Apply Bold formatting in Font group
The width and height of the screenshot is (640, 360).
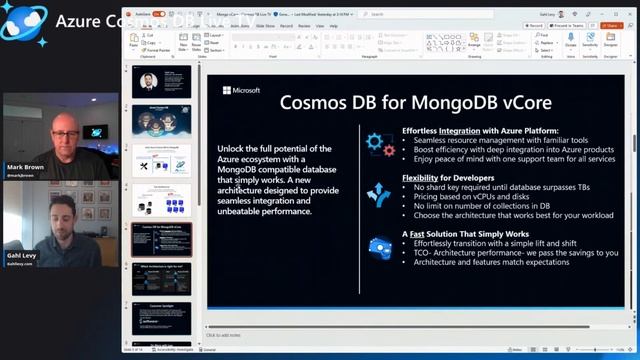click(x=236, y=47)
